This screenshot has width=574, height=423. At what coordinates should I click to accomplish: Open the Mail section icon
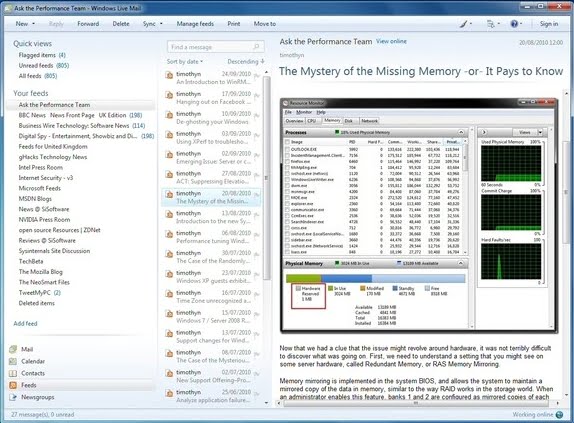click(x=13, y=349)
